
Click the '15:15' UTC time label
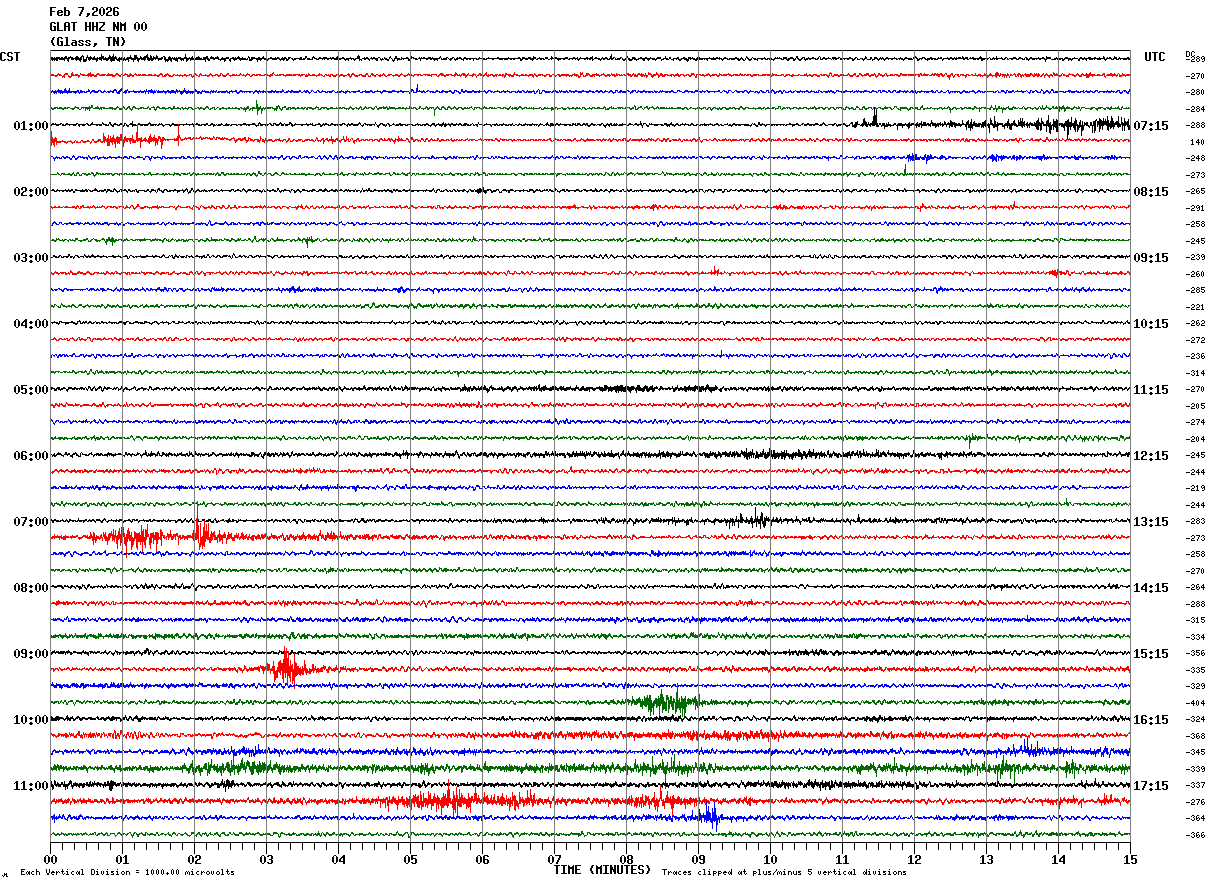(x=1151, y=654)
